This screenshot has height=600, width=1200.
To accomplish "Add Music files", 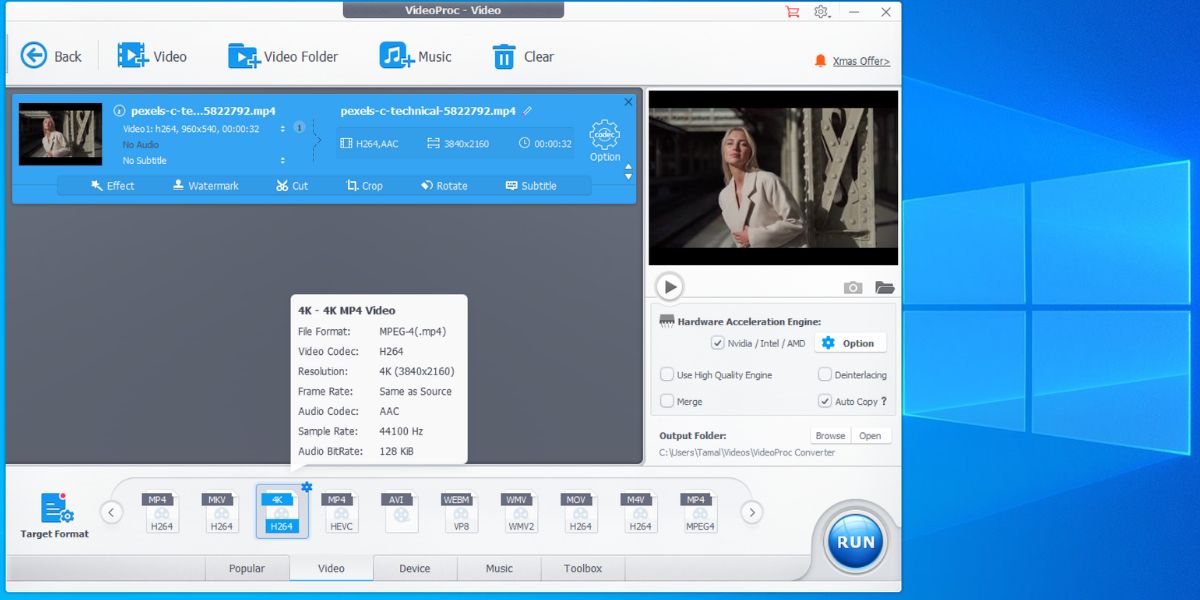I will point(416,56).
